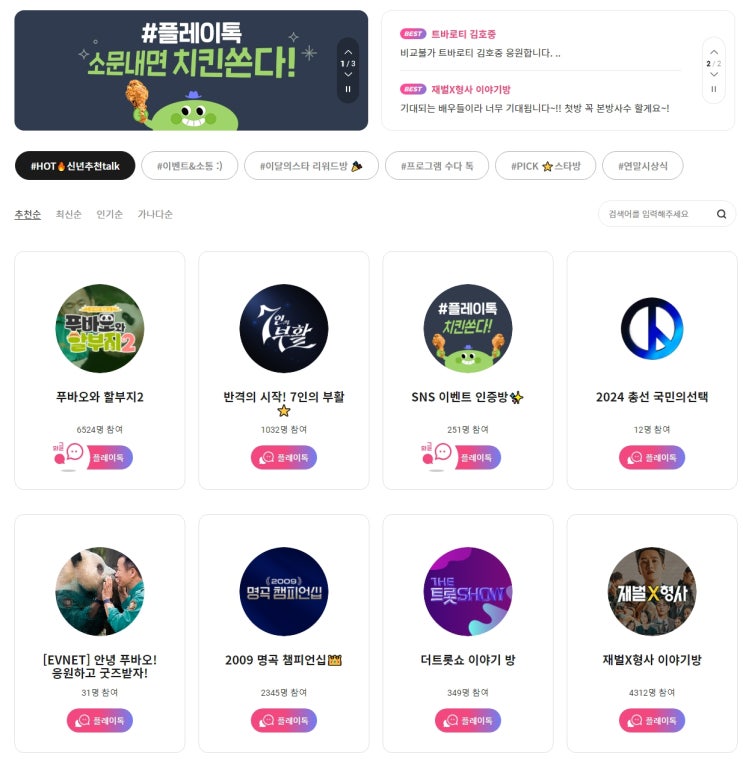Open the 안녕 푸바오 panda photo icon

pyautogui.click(x=100, y=591)
